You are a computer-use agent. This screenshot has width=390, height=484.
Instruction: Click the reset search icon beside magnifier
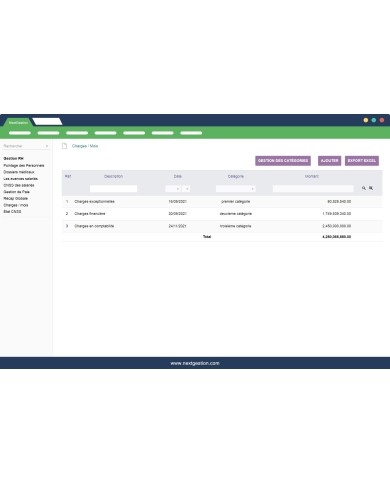(371, 188)
